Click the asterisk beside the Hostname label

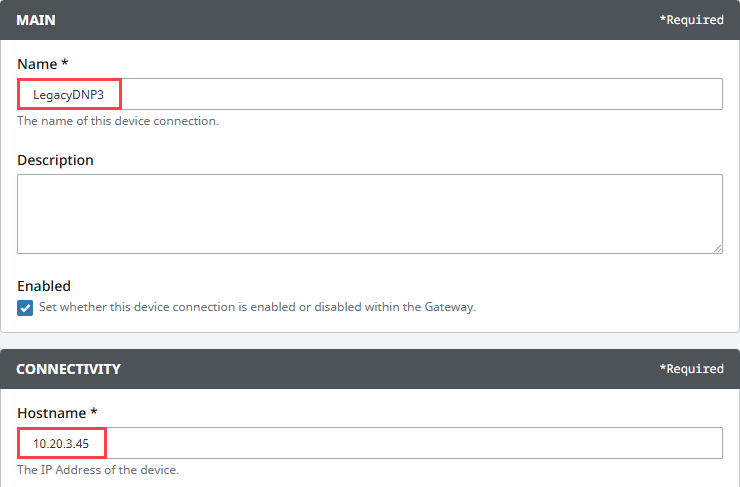pyautogui.click(x=94, y=411)
